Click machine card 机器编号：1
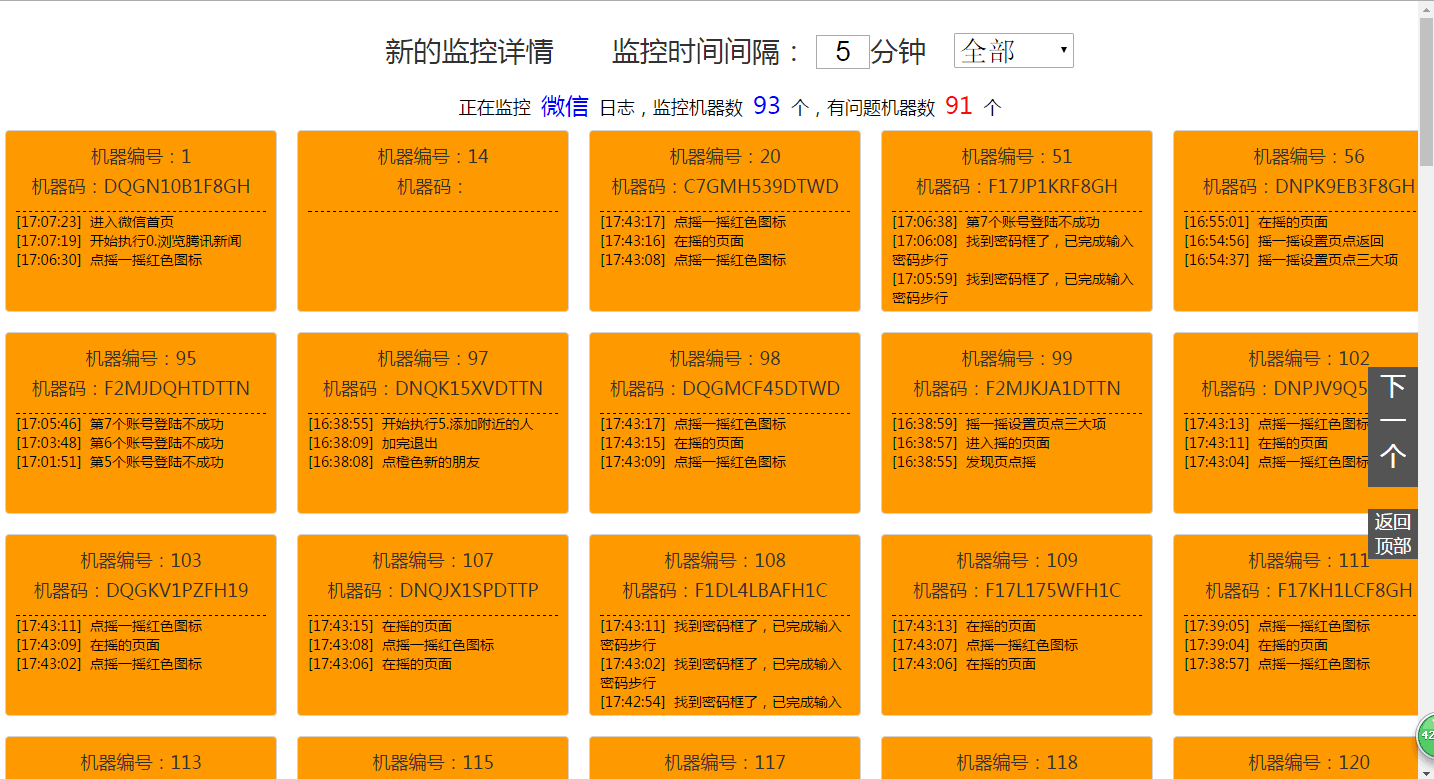This screenshot has width=1434, height=779. 141,221
